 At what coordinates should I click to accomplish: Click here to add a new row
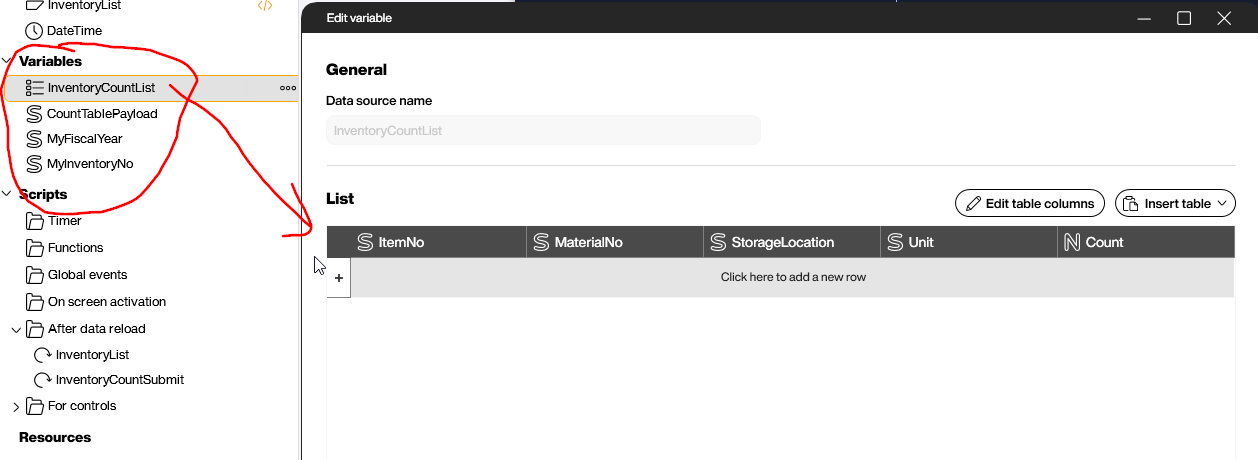793,277
